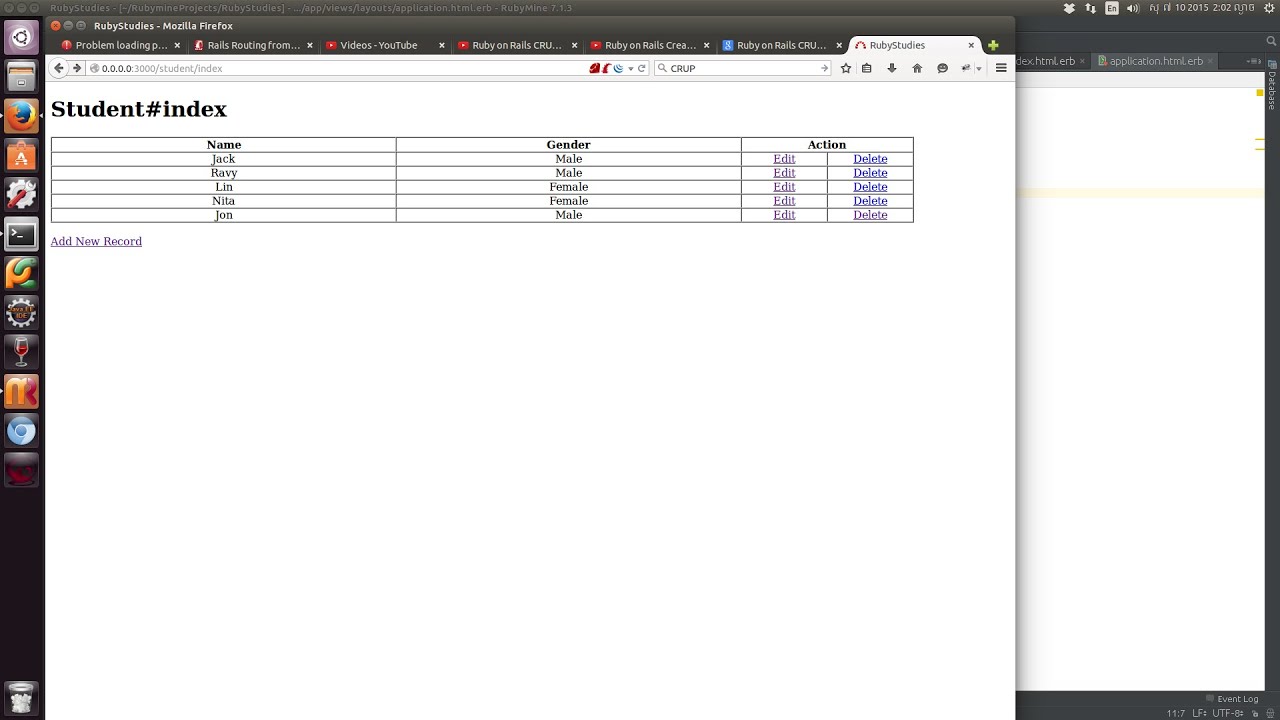Open the Wine glass launcher icon
This screenshot has height=720, width=1280.
coord(21,352)
